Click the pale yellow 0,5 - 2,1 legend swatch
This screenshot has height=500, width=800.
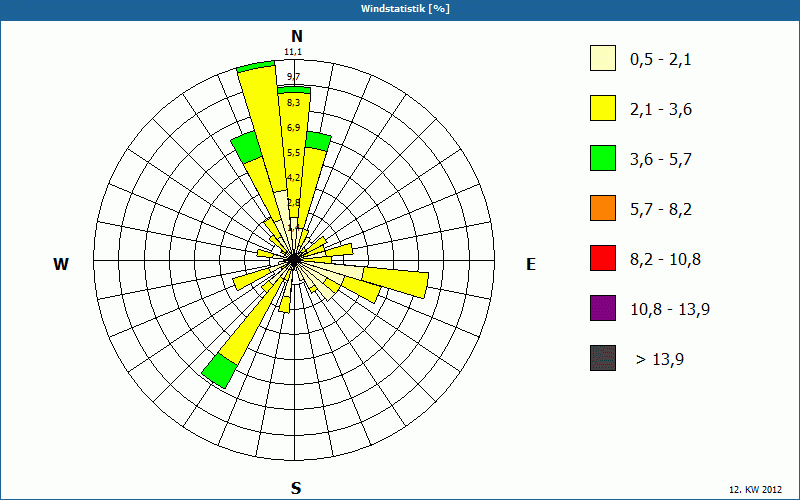click(x=603, y=58)
